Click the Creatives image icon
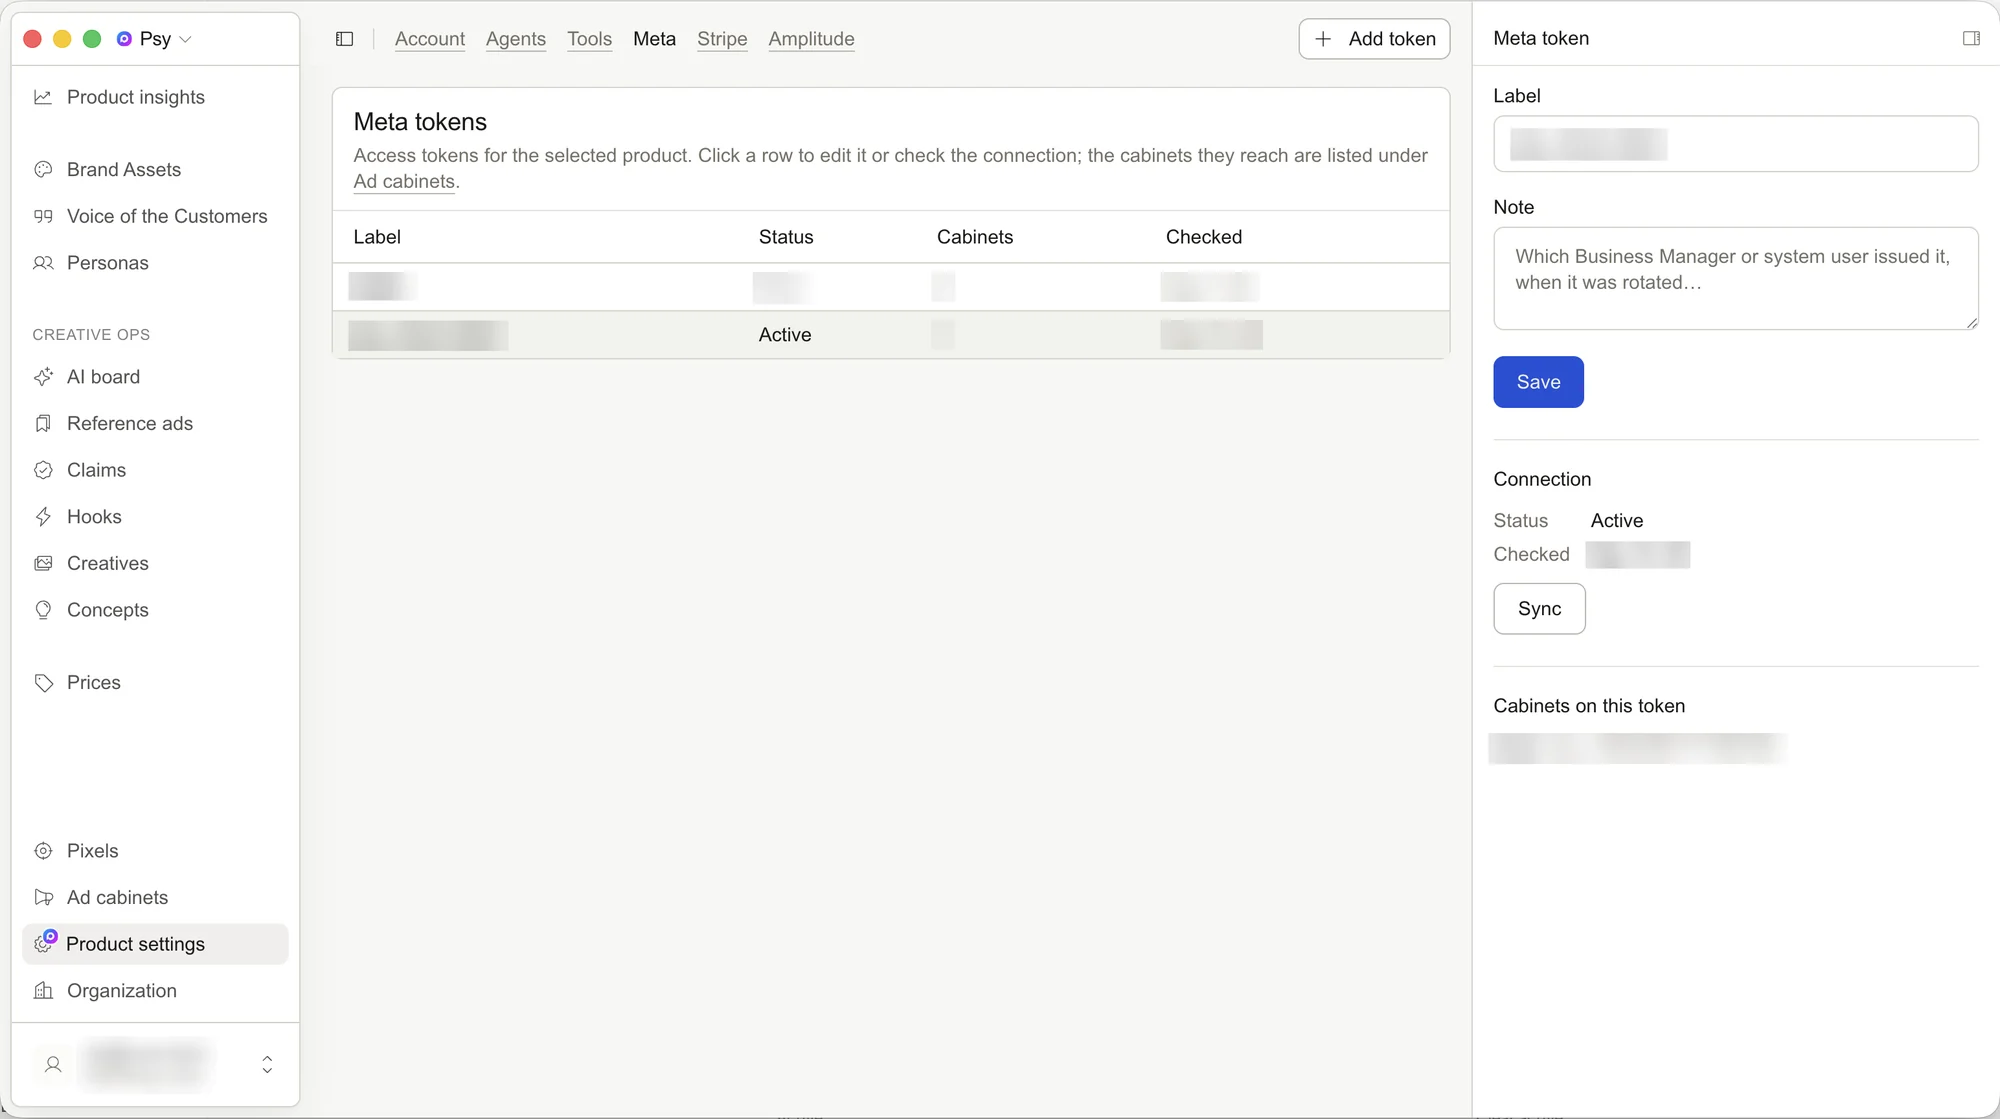 [x=43, y=563]
